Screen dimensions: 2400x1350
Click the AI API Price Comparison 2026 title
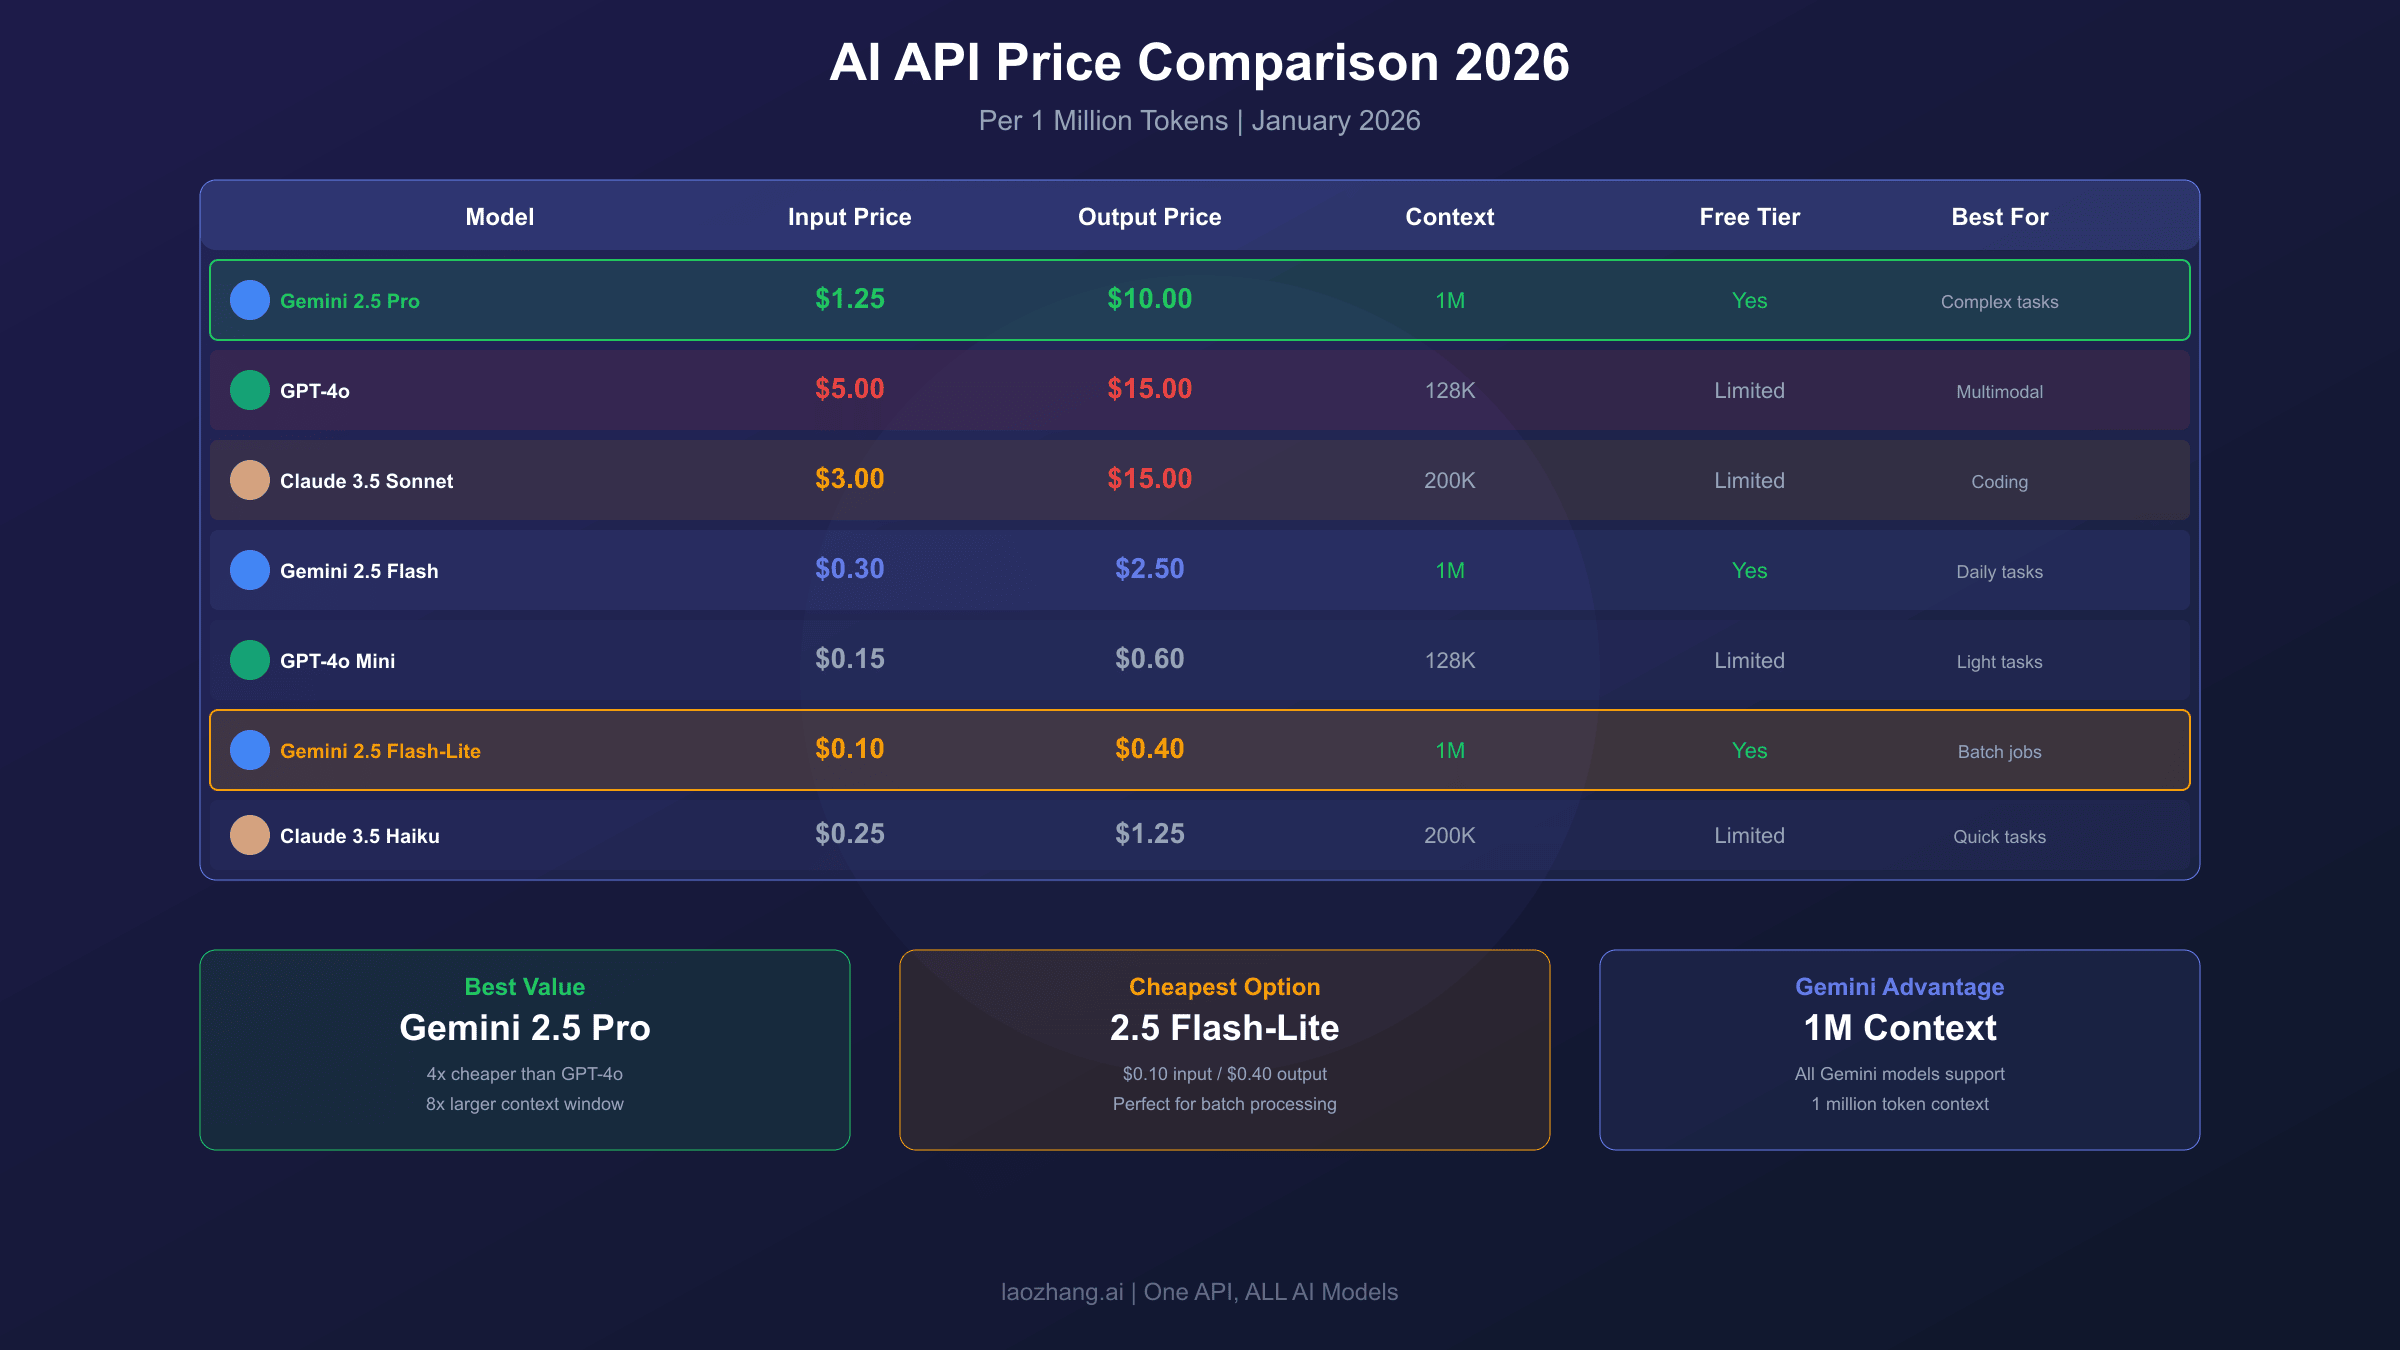point(1199,63)
